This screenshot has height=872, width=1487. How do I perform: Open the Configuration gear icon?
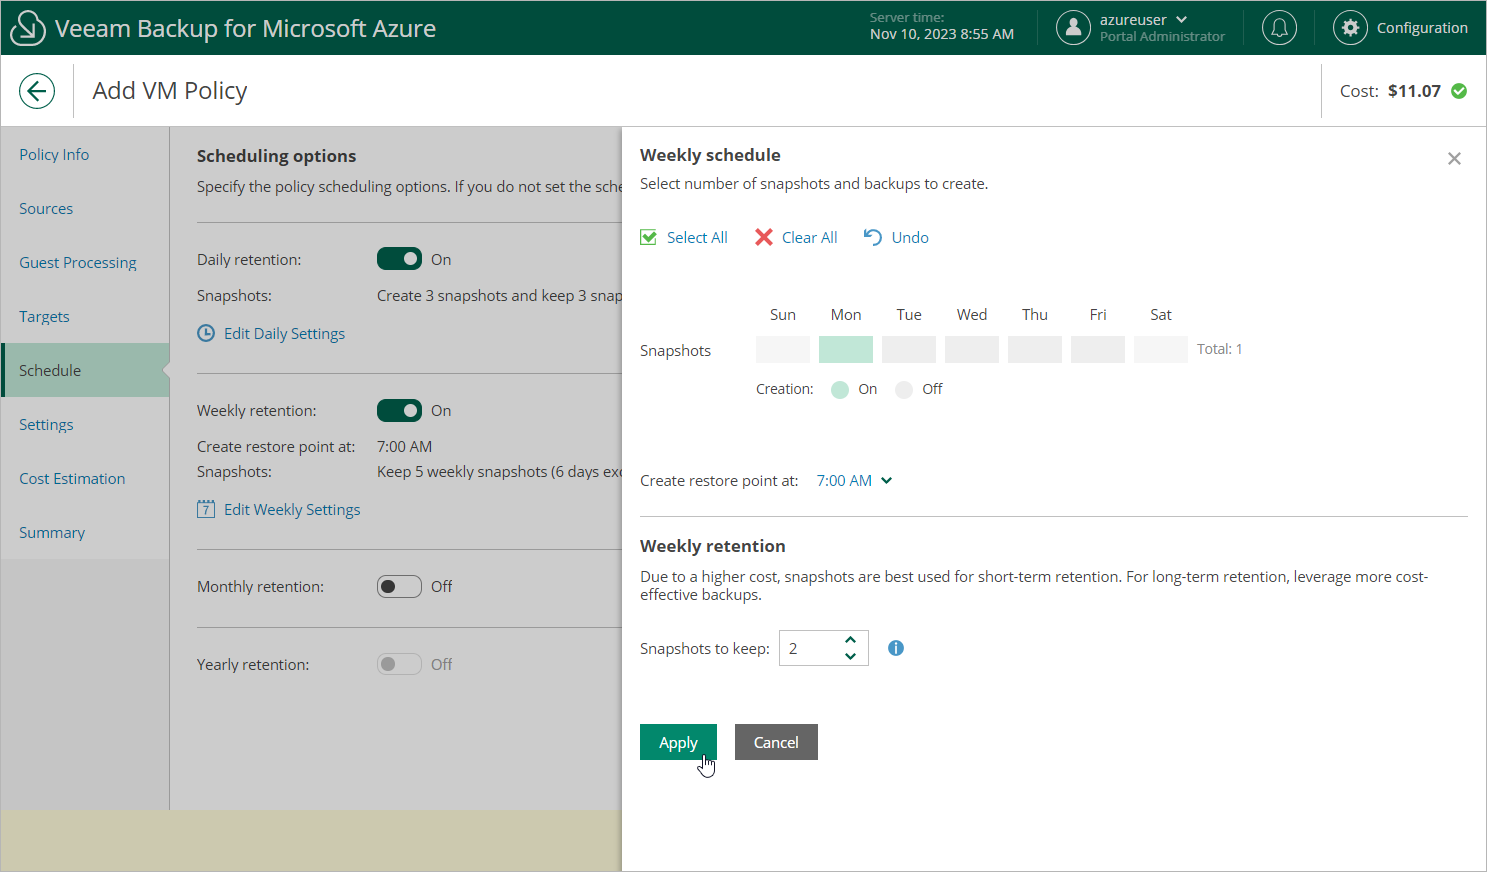click(1350, 28)
